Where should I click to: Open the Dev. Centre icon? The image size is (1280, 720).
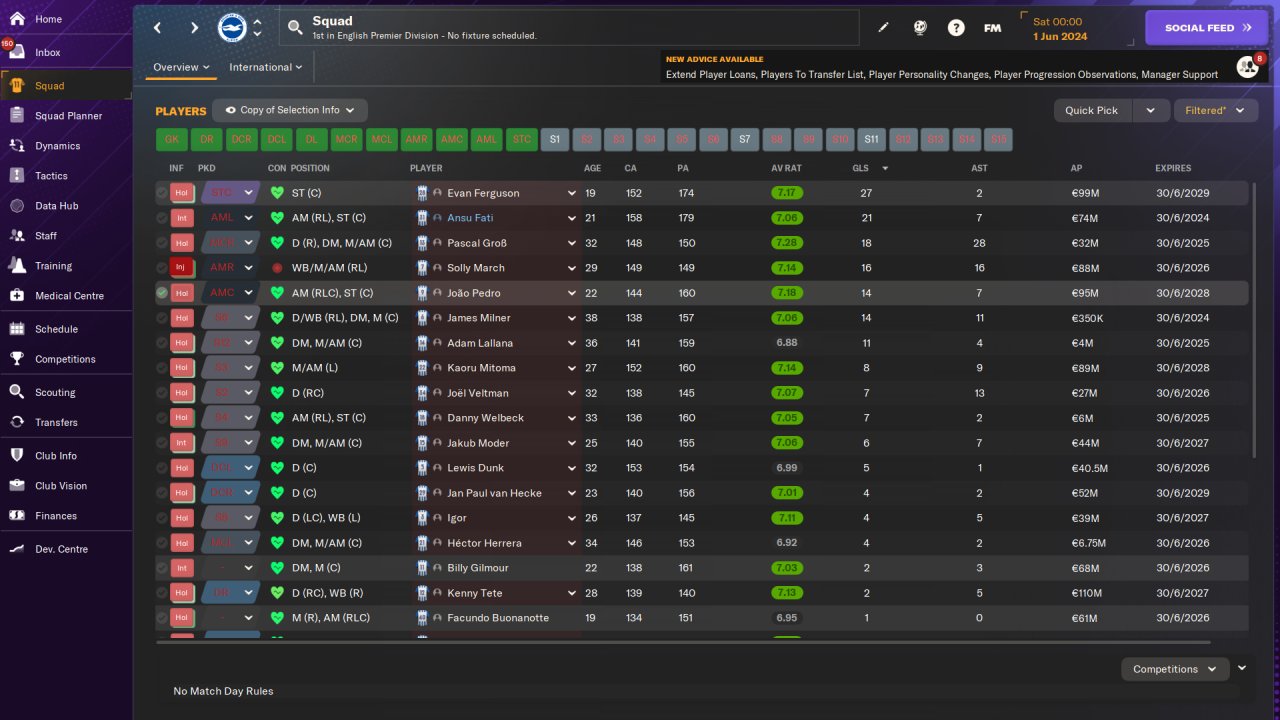(x=17, y=548)
